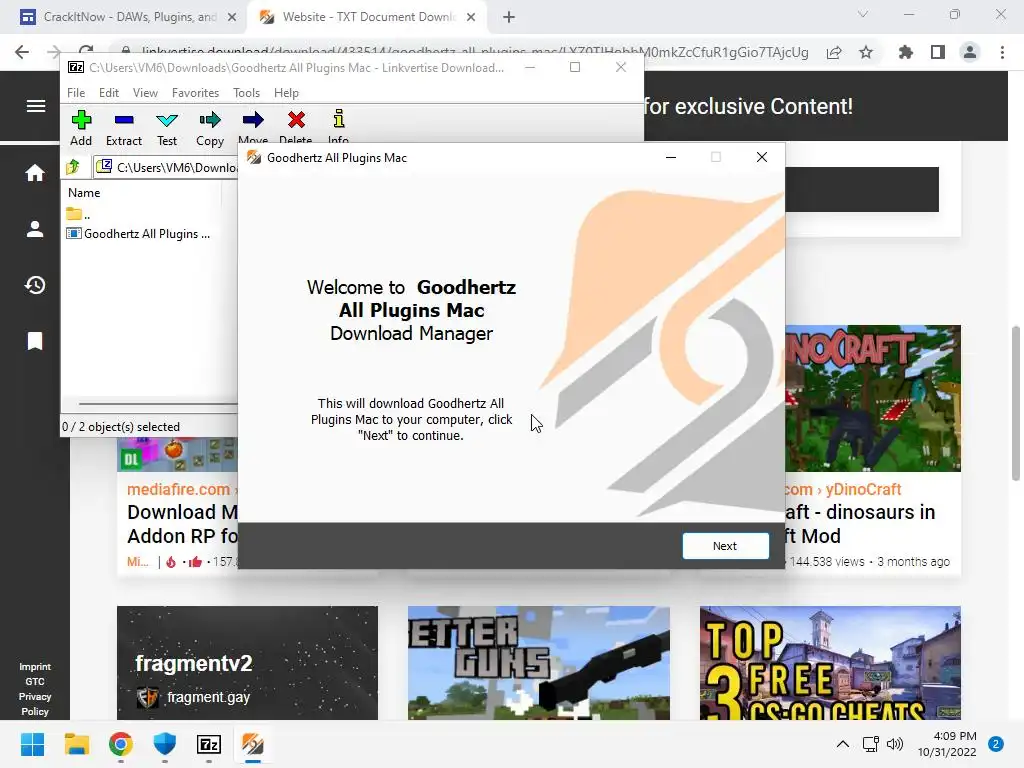Open File Explorer from taskbar
This screenshot has height=768, width=1024.
tap(76, 744)
